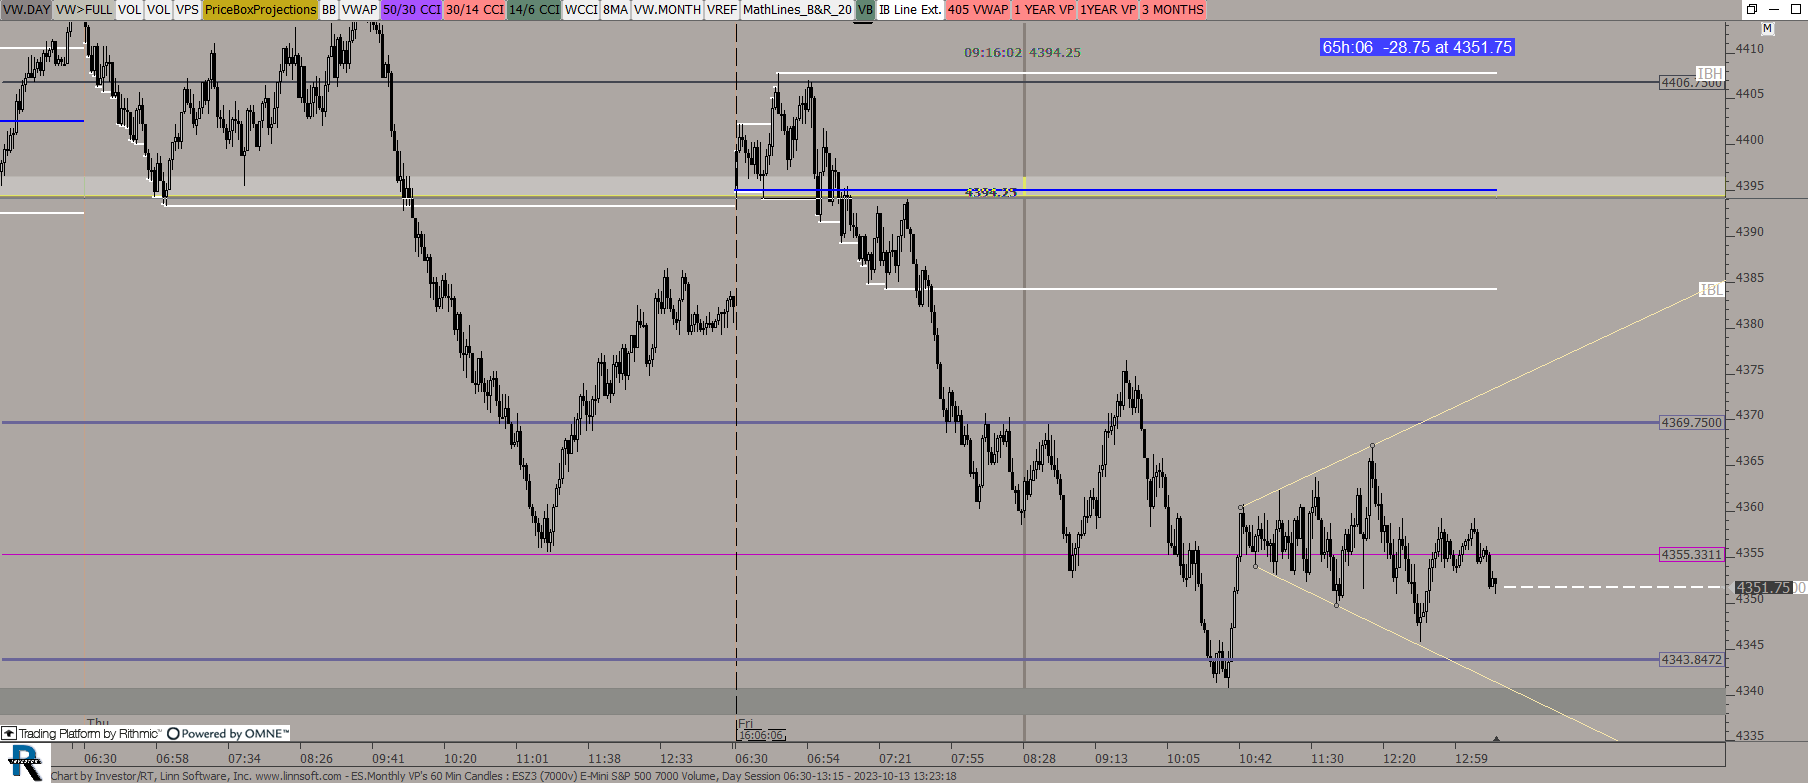Click the blue 65h:06 info label
Image resolution: width=1808 pixels, height=783 pixels.
point(1416,47)
